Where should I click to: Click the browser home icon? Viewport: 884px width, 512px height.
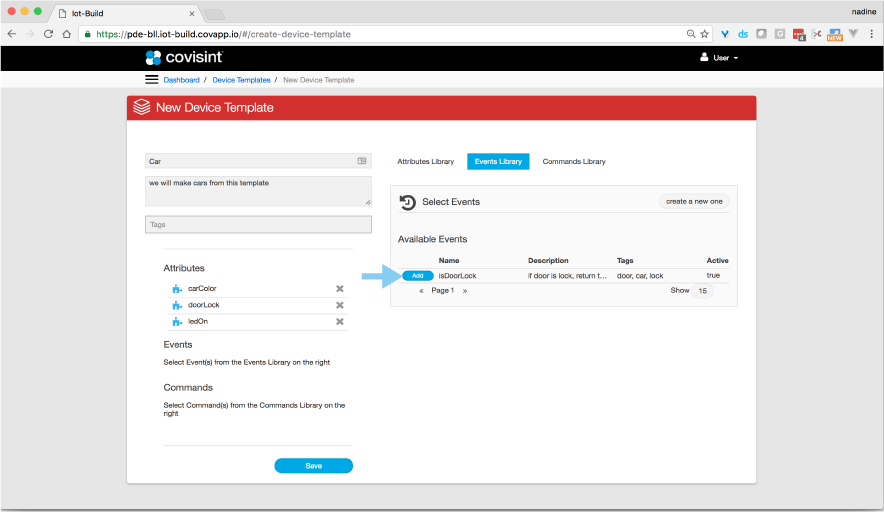click(x=67, y=33)
